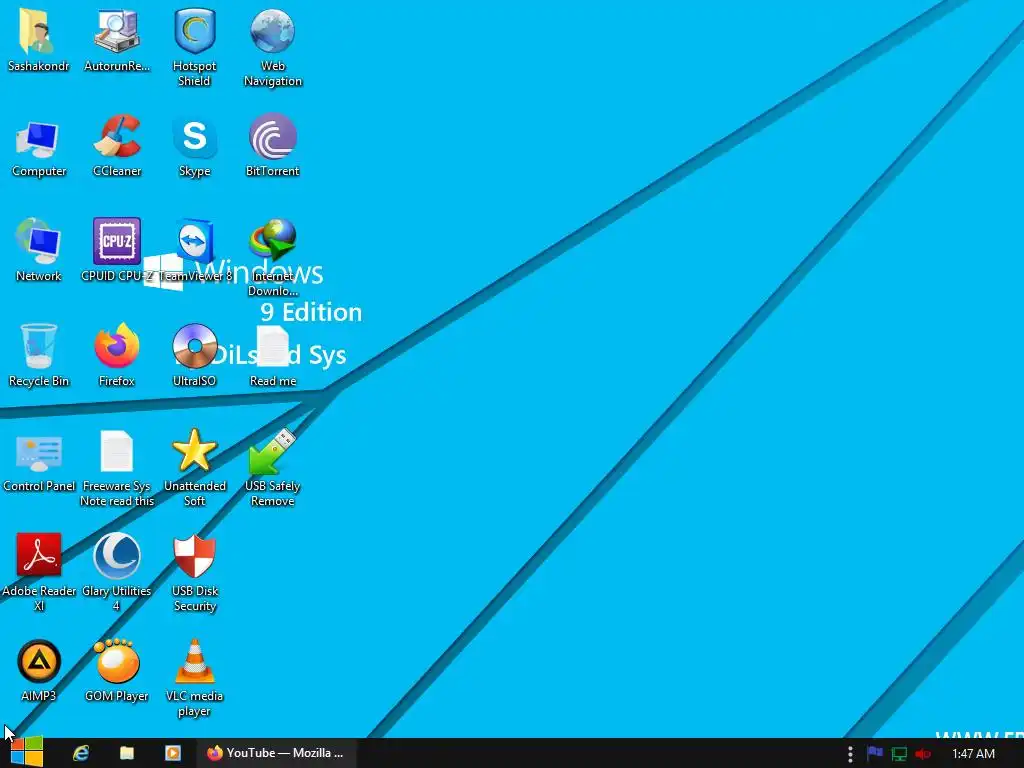
Task: Open File Explorer from the taskbar
Action: pos(127,753)
